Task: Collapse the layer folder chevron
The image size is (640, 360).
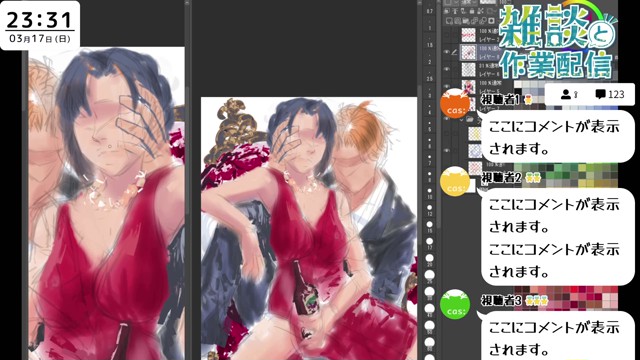Action: 462,119
